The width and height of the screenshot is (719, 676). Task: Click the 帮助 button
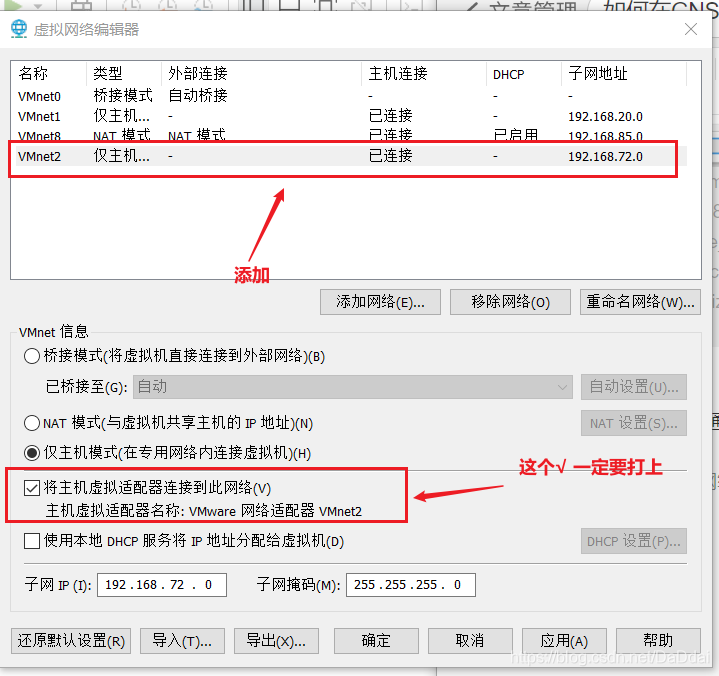click(x=658, y=641)
